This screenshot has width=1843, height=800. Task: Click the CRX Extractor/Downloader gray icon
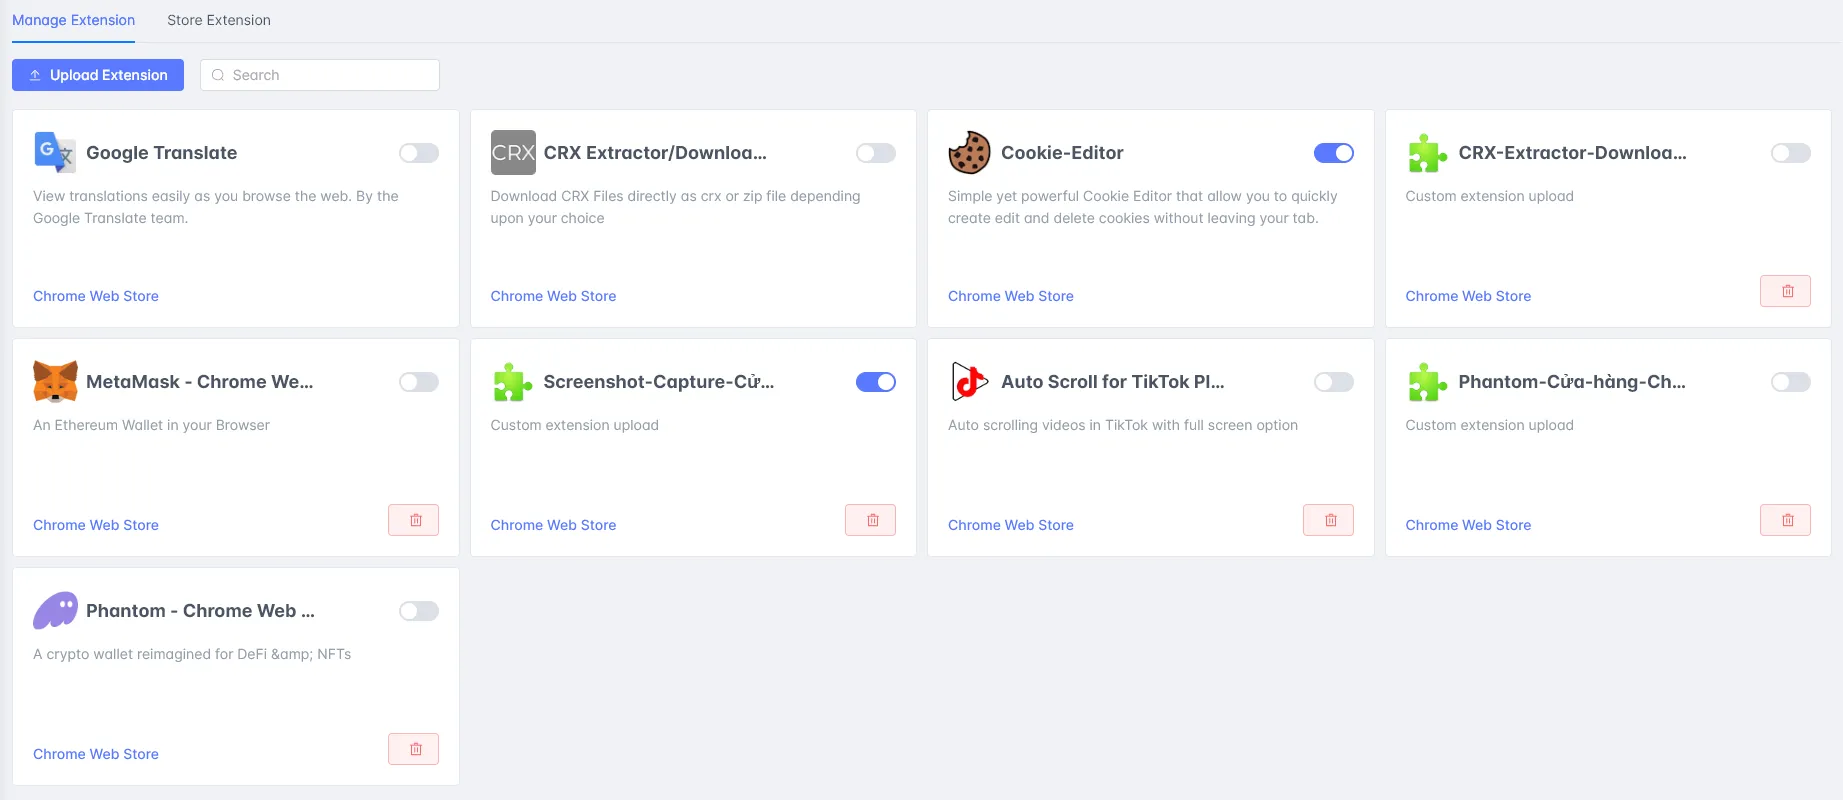coord(513,153)
